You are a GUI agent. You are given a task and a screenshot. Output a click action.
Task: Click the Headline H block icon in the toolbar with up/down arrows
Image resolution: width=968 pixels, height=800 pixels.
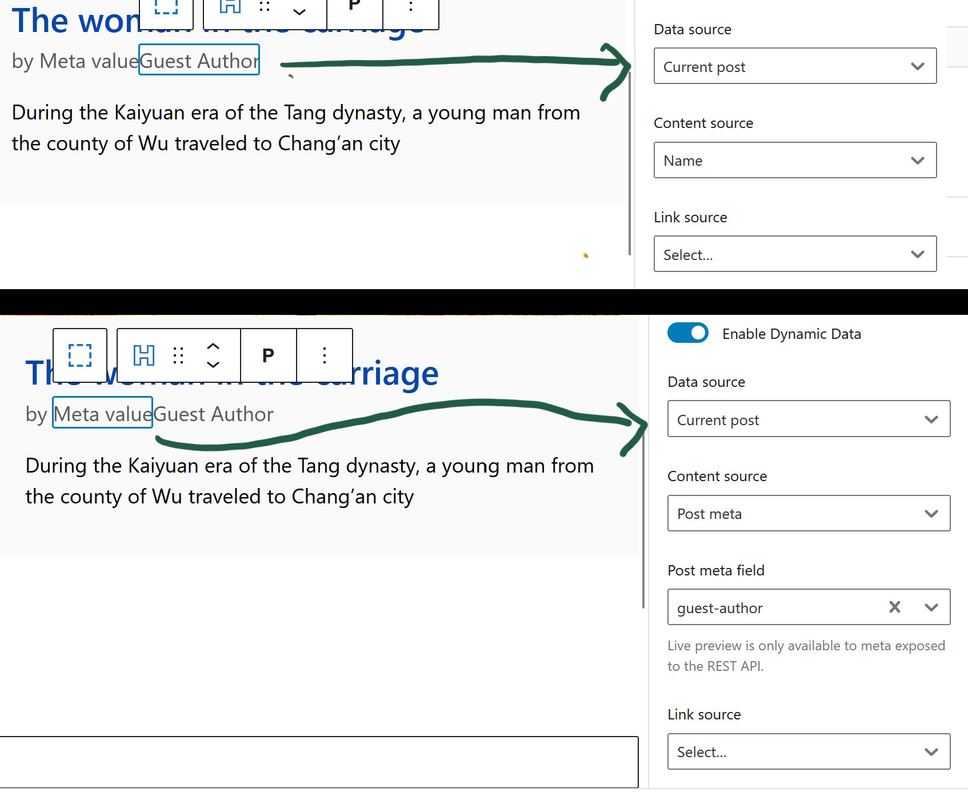(144, 356)
